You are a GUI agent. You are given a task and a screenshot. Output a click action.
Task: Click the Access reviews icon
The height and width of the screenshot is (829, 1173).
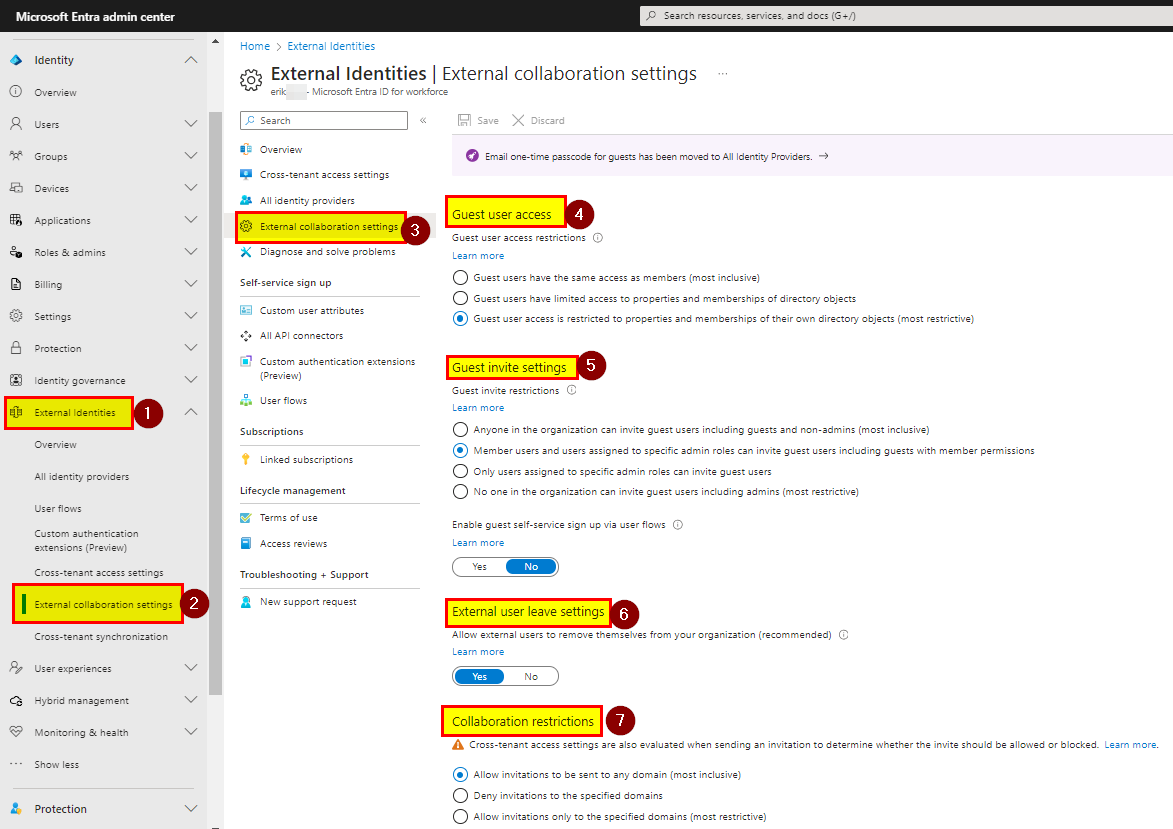click(246, 544)
